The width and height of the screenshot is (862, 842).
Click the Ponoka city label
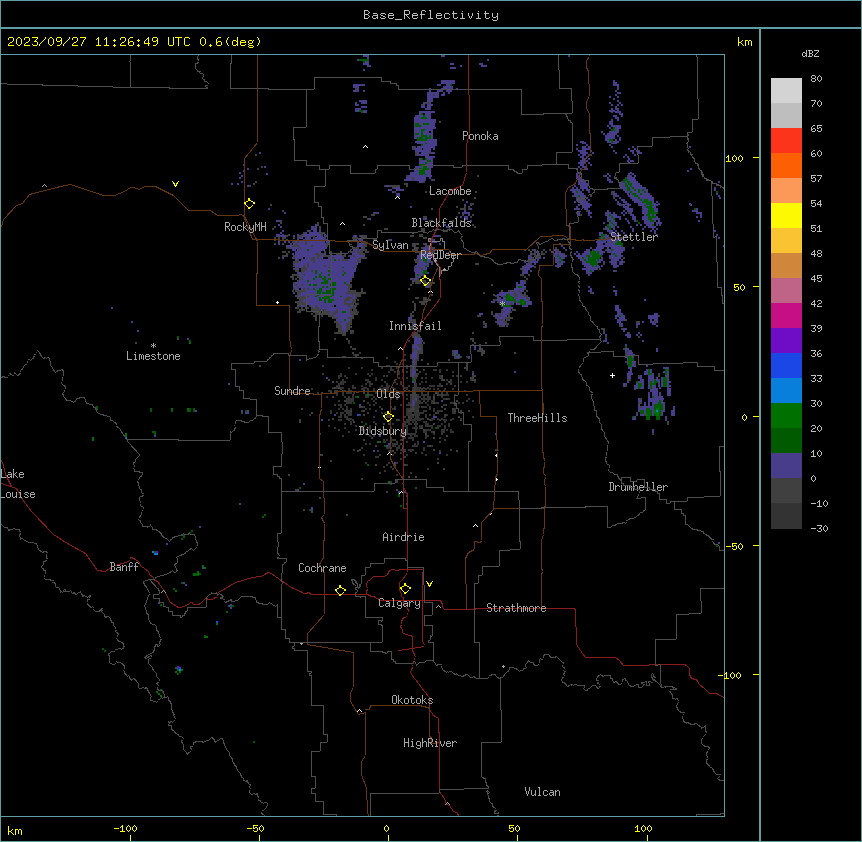point(480,136)
